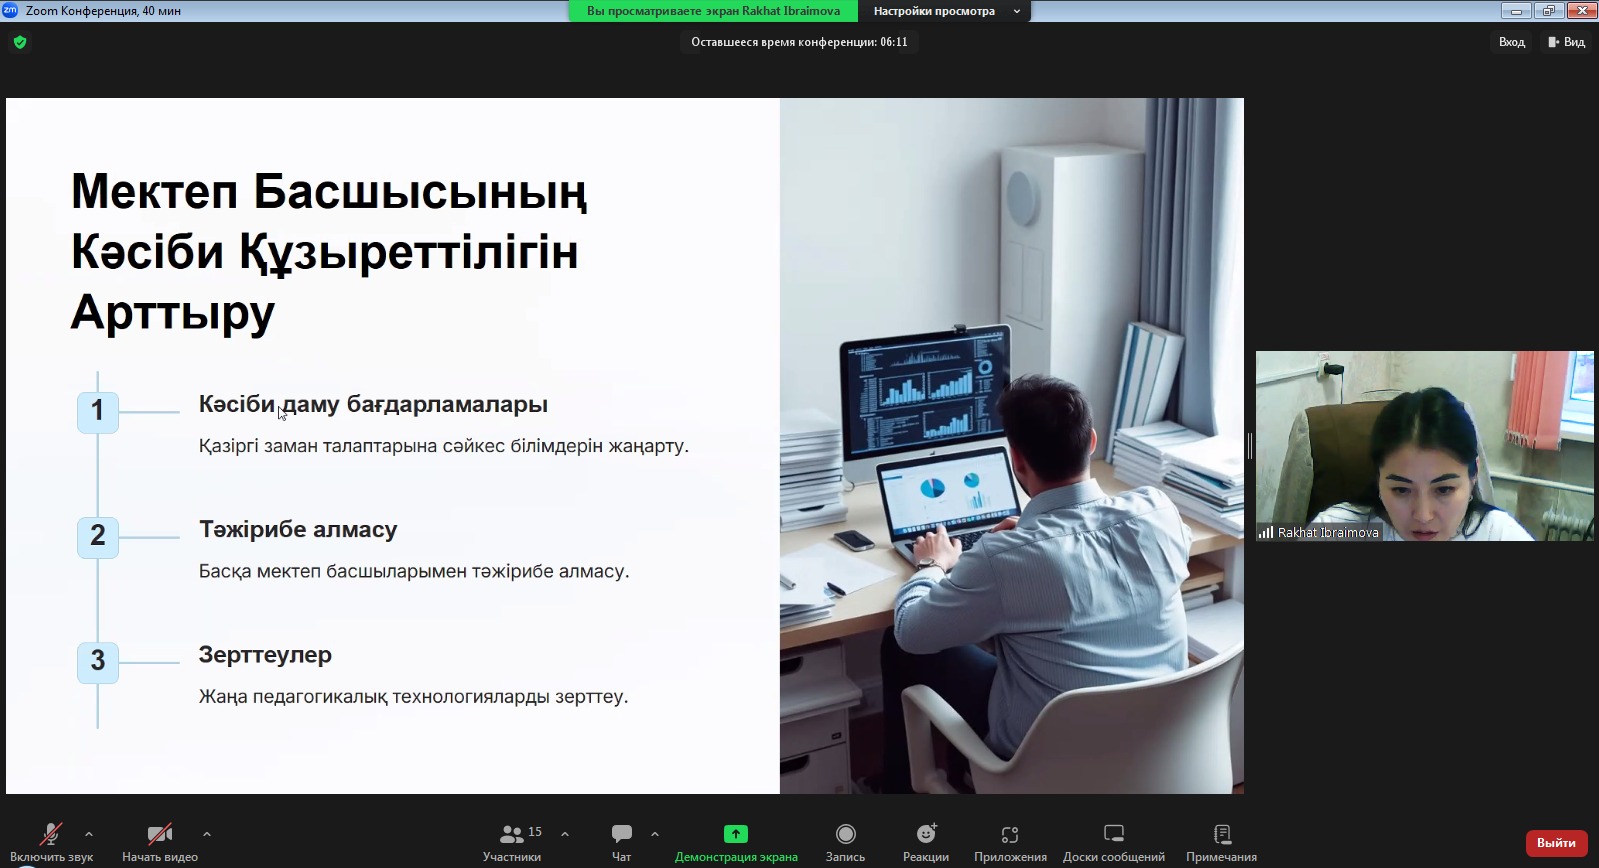Restore down the Zoom window
Screen dimensions: 1599x868
pyautogui.click(x=1549, y=11)
